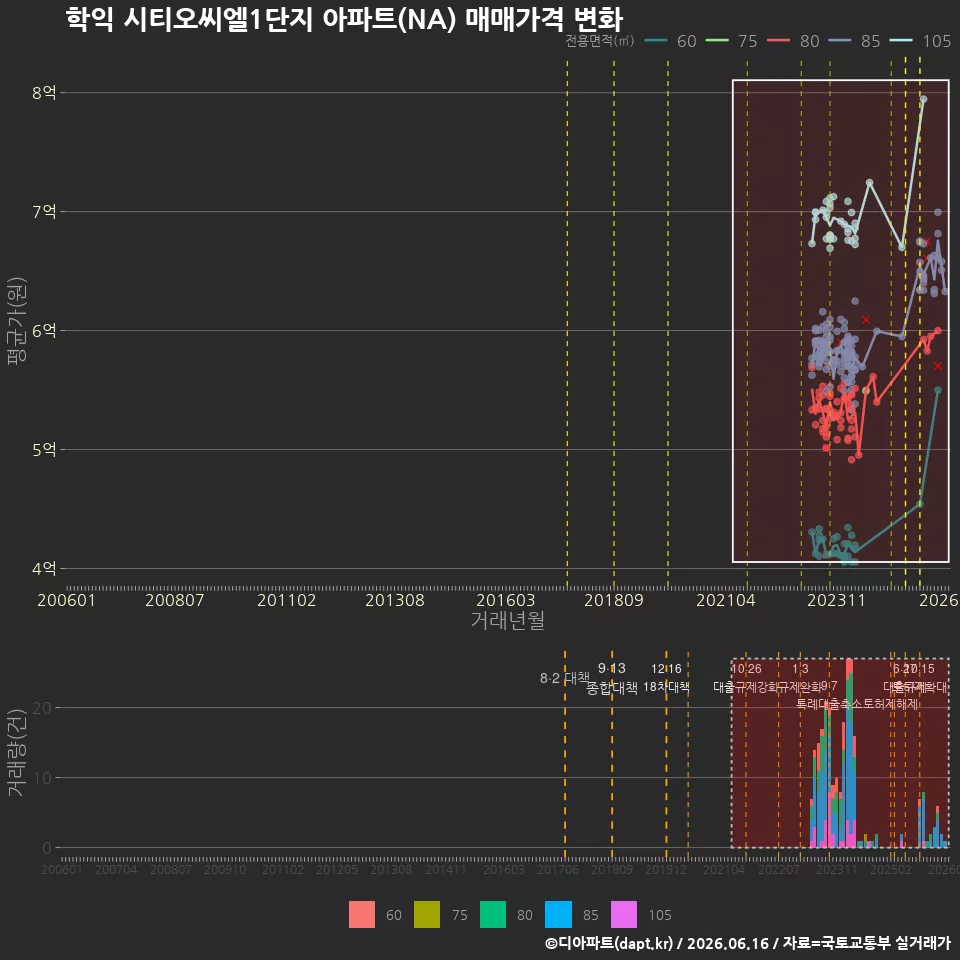Click the olive 75 swatch in bottom legend
960x960 pixels.
point(427,915)
